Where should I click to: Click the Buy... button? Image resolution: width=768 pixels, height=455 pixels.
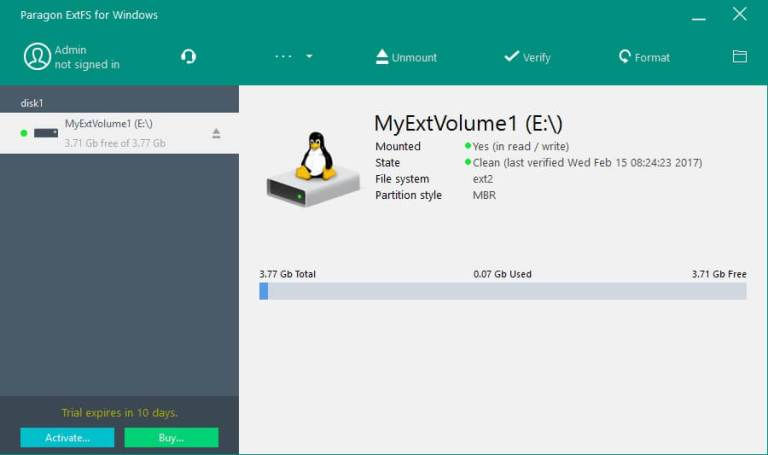171,437
